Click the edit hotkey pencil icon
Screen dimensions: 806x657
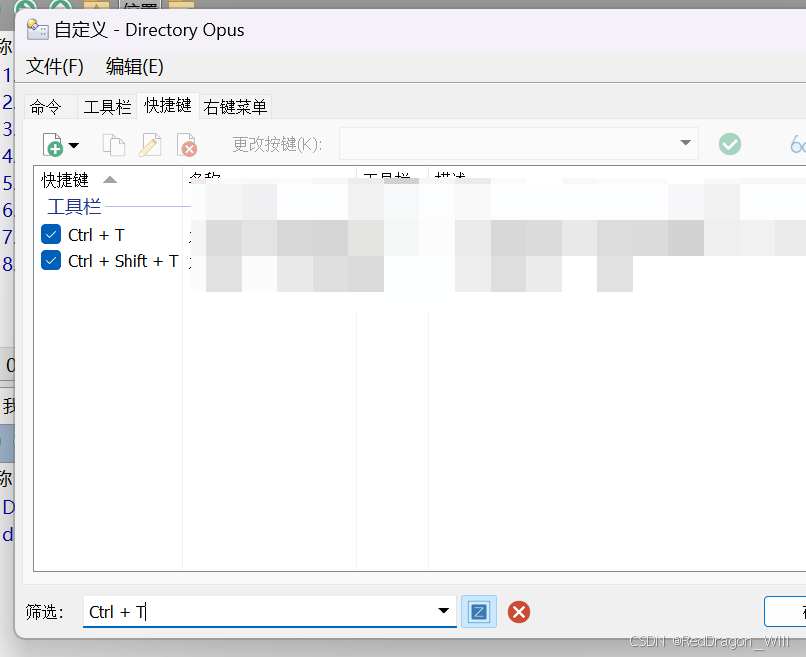[x=150, y=144]
